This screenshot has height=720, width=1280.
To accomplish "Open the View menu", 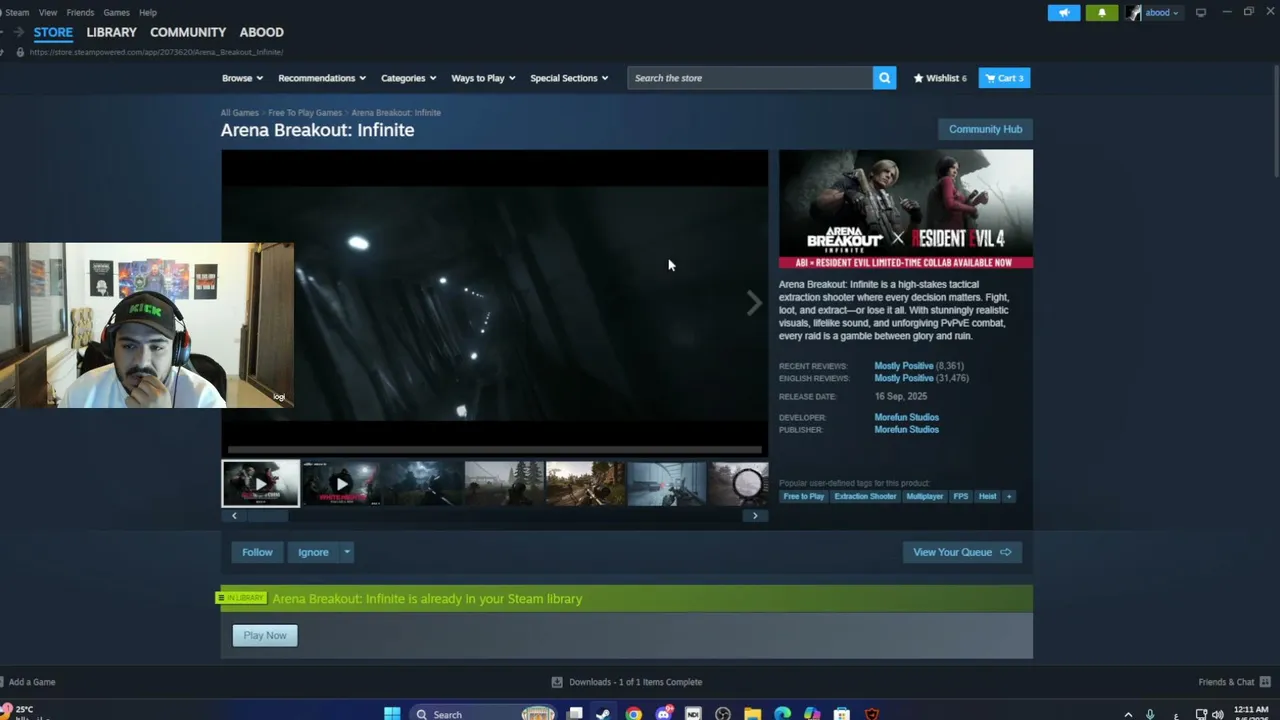I will (48, 13).
